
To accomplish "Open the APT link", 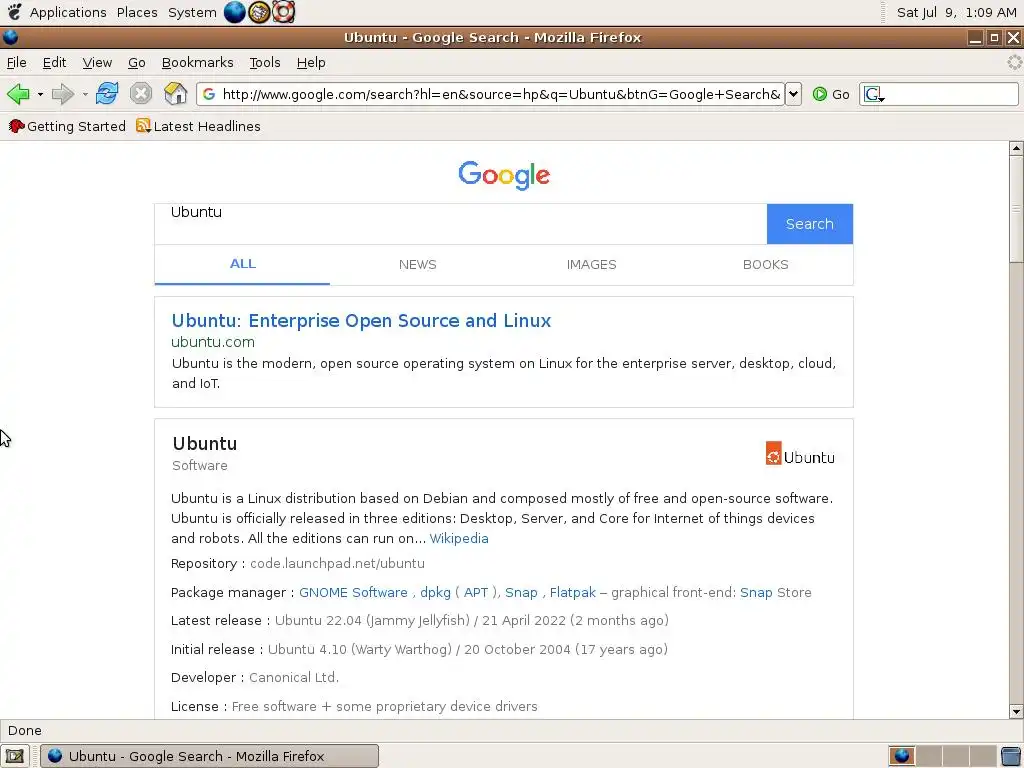I will [476, 592].
